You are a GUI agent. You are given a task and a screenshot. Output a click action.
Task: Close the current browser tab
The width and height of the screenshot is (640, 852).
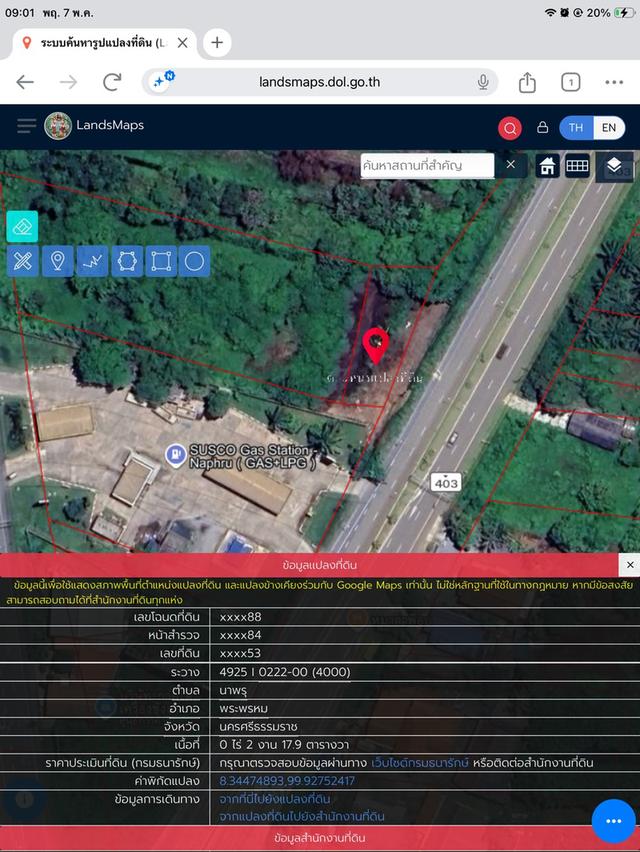183,42
